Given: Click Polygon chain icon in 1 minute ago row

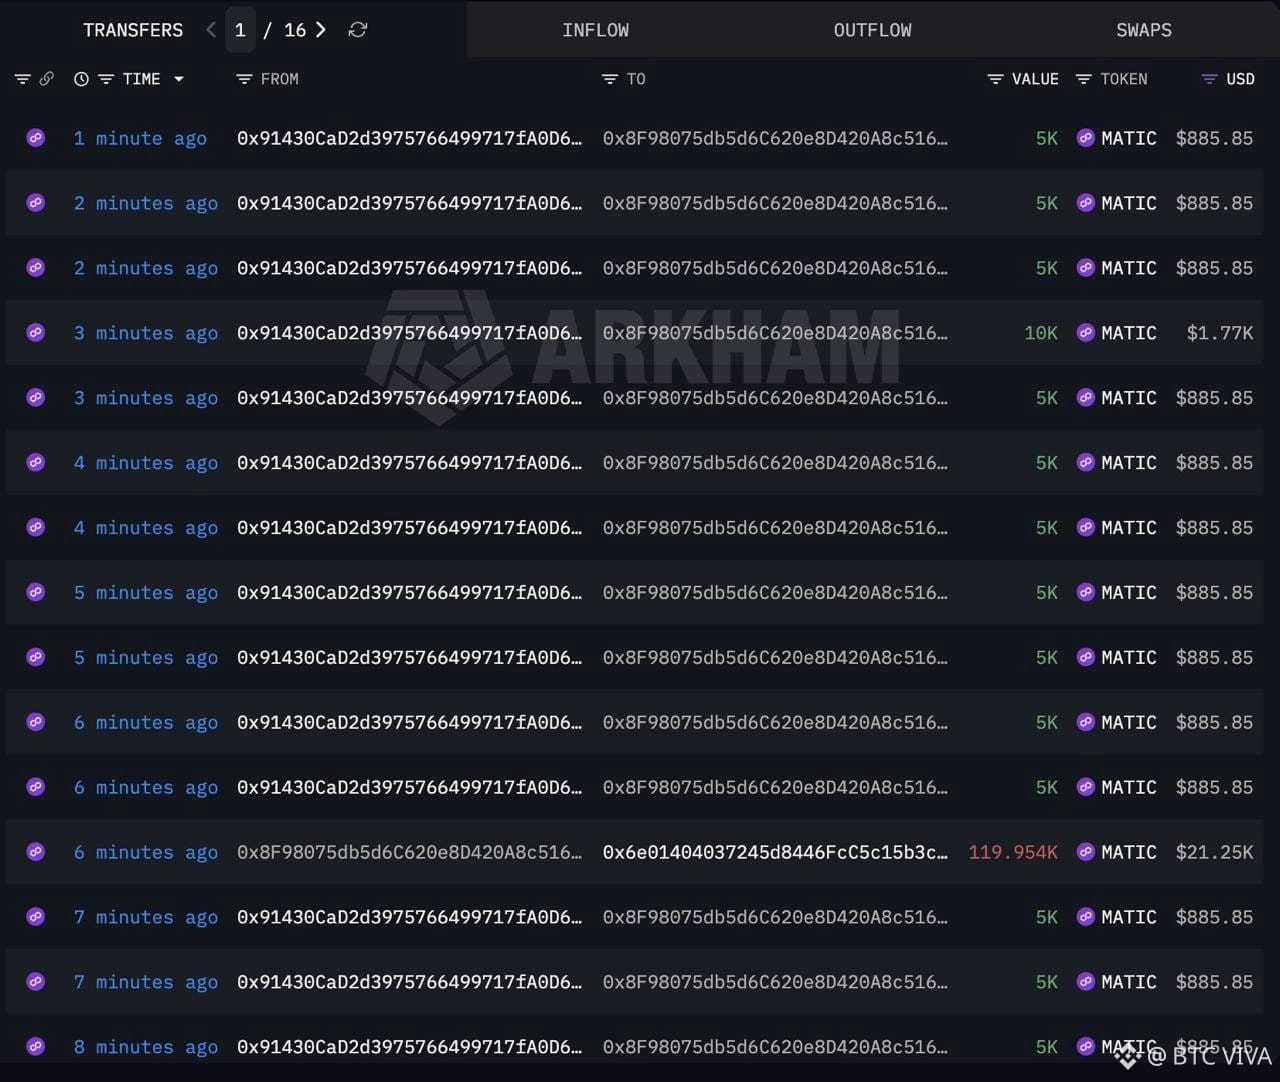Looking at the screenshot, I should click(36, 138).
